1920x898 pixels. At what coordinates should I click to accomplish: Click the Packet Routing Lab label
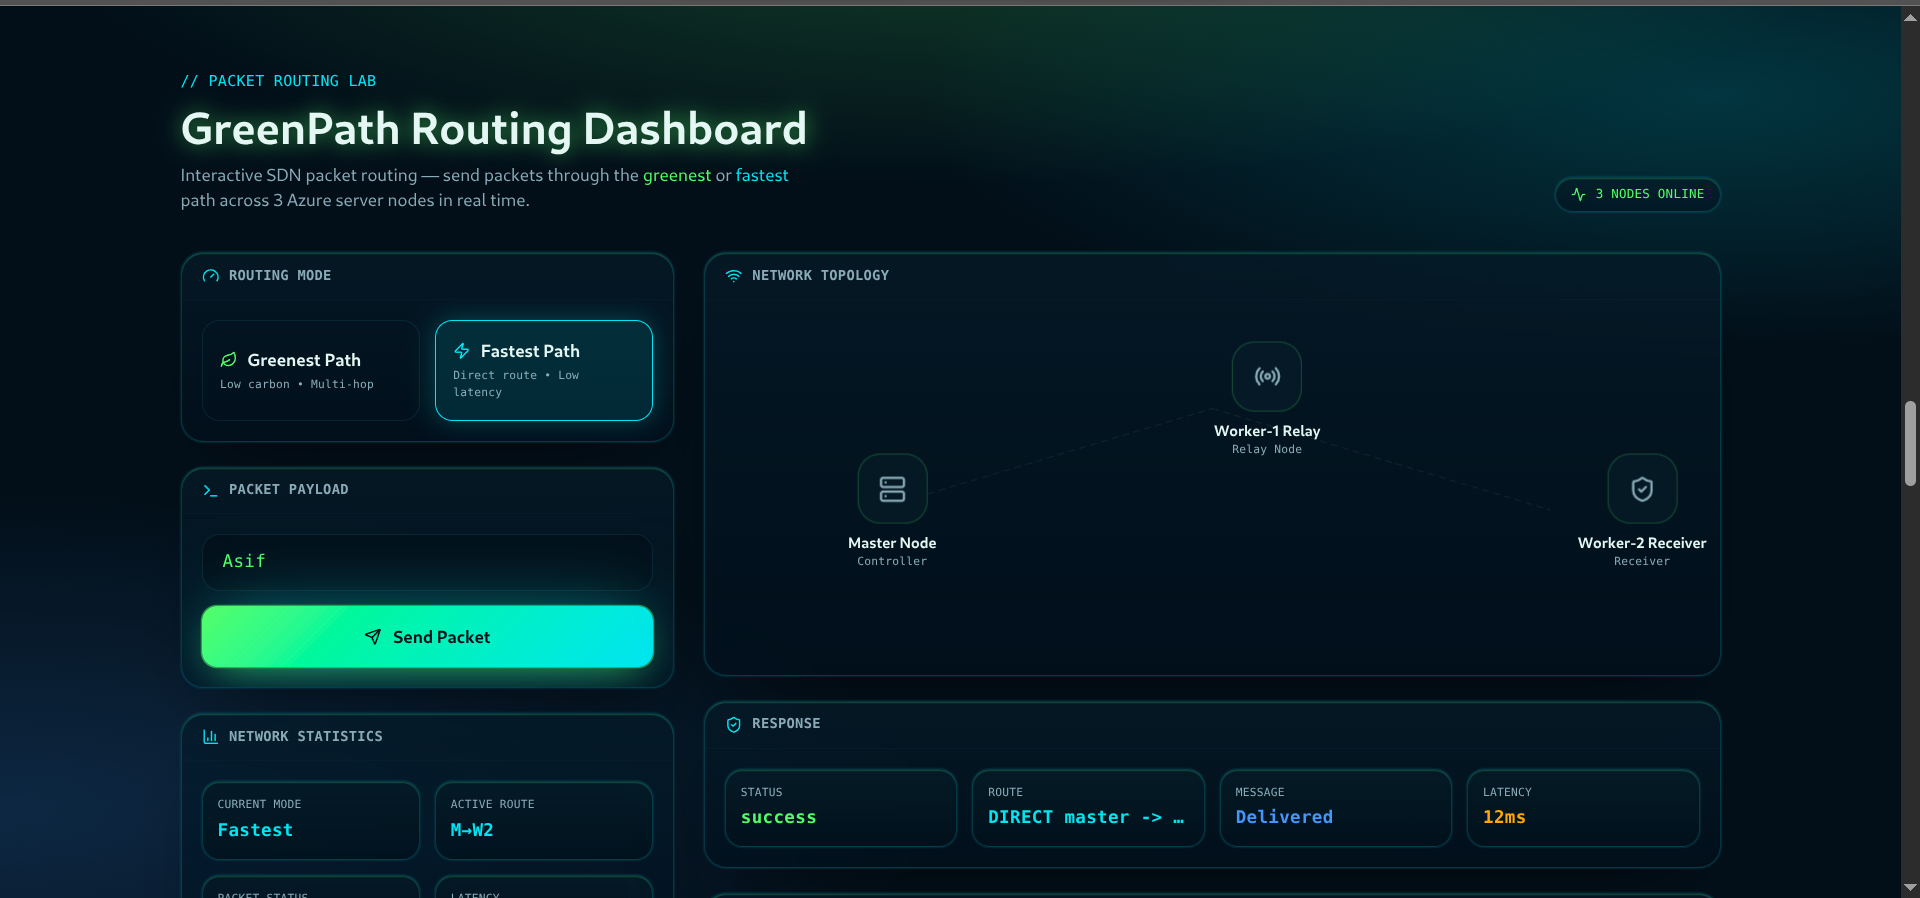[278, 81]
